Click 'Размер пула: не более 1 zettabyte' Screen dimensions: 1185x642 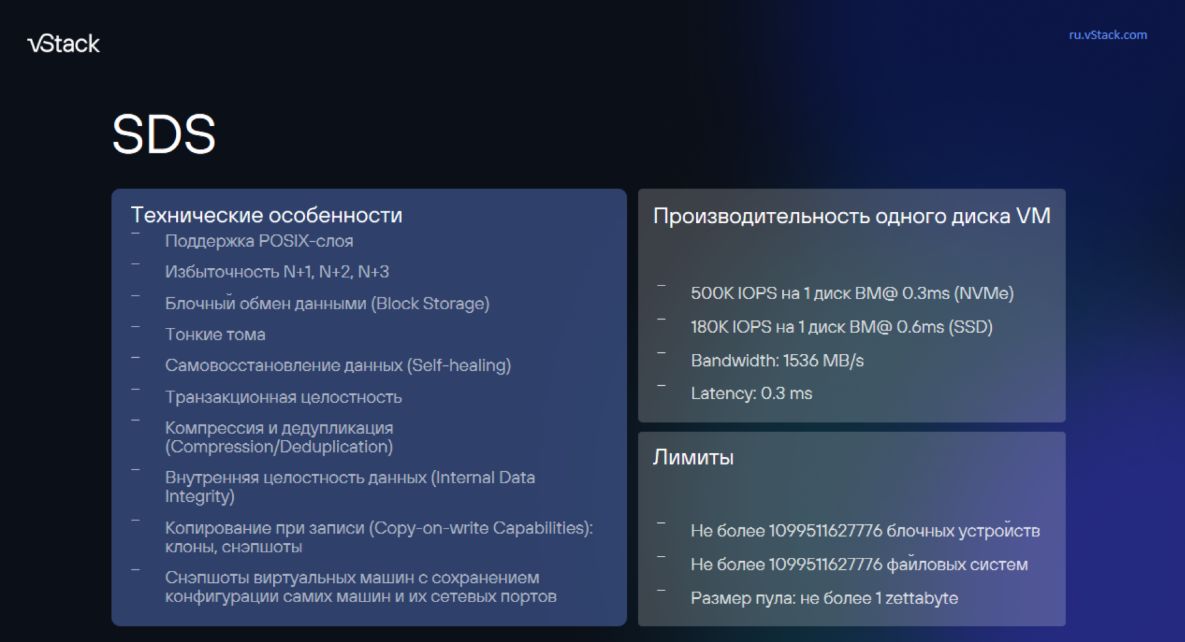tap(824, 598)
